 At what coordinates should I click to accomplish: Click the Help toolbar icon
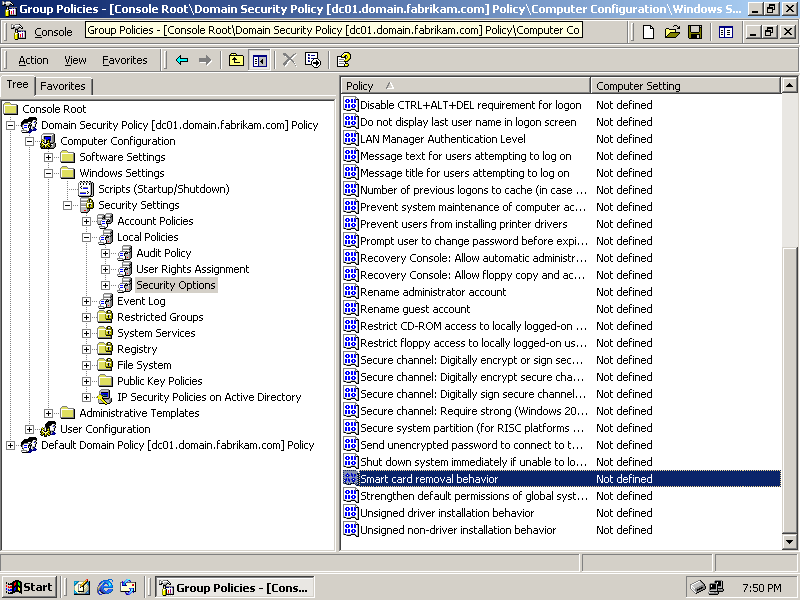tap(343, 60)
